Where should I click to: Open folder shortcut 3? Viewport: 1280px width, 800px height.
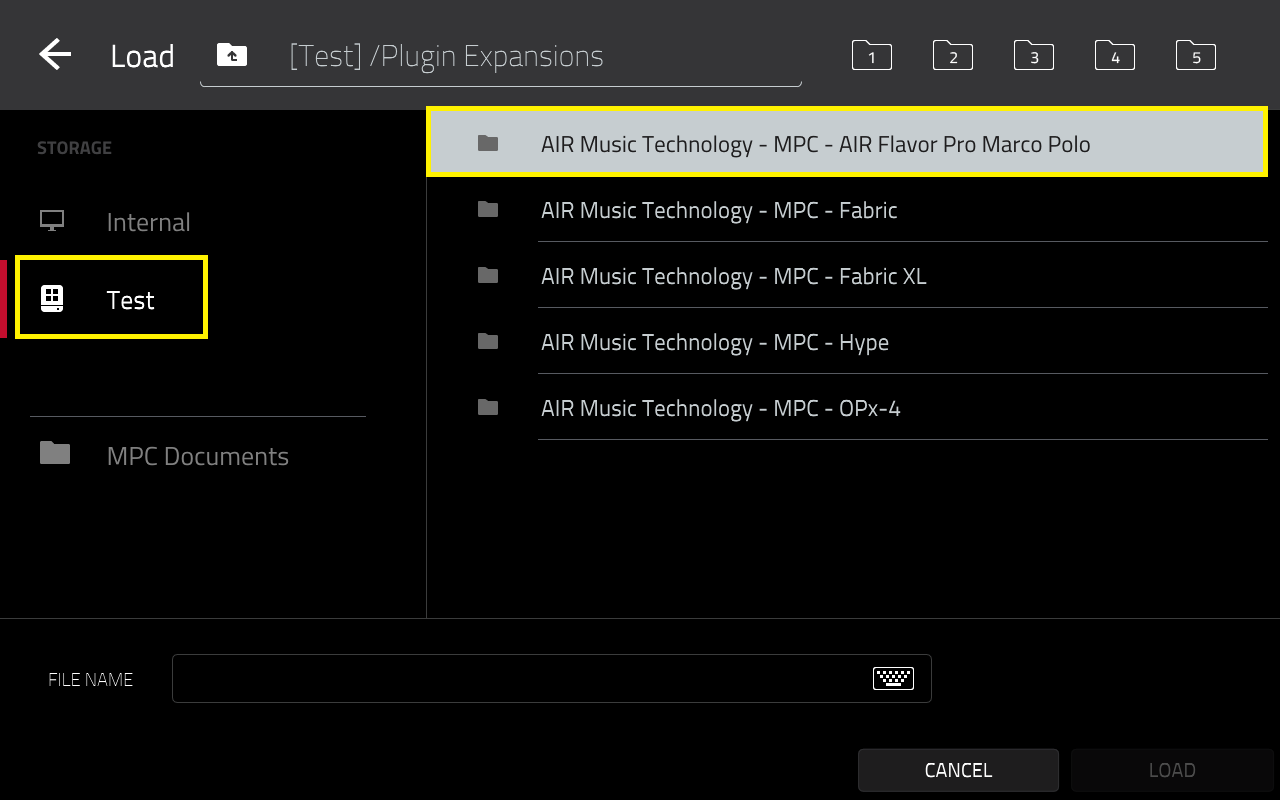(x=1033, y=55)
